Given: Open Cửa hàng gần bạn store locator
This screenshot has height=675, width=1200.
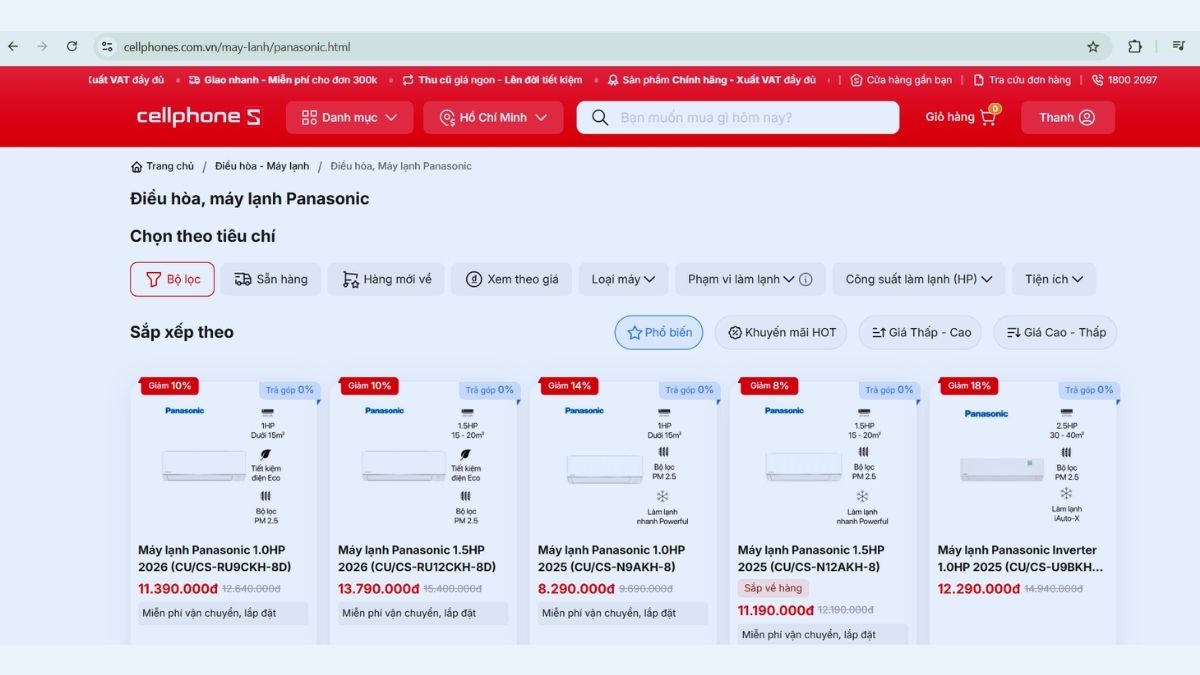Looking at the screenshot, I should pos(901,80).
